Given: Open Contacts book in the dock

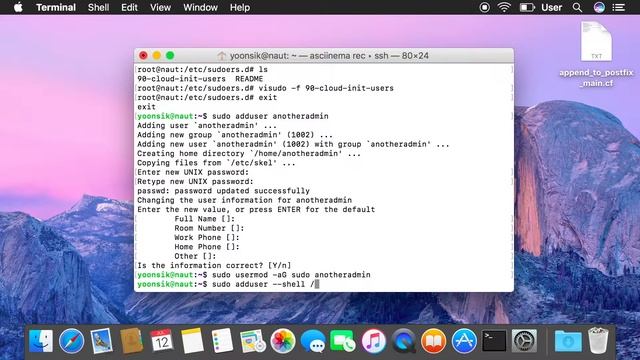Looking at the screenshot, I should point(131,340).
